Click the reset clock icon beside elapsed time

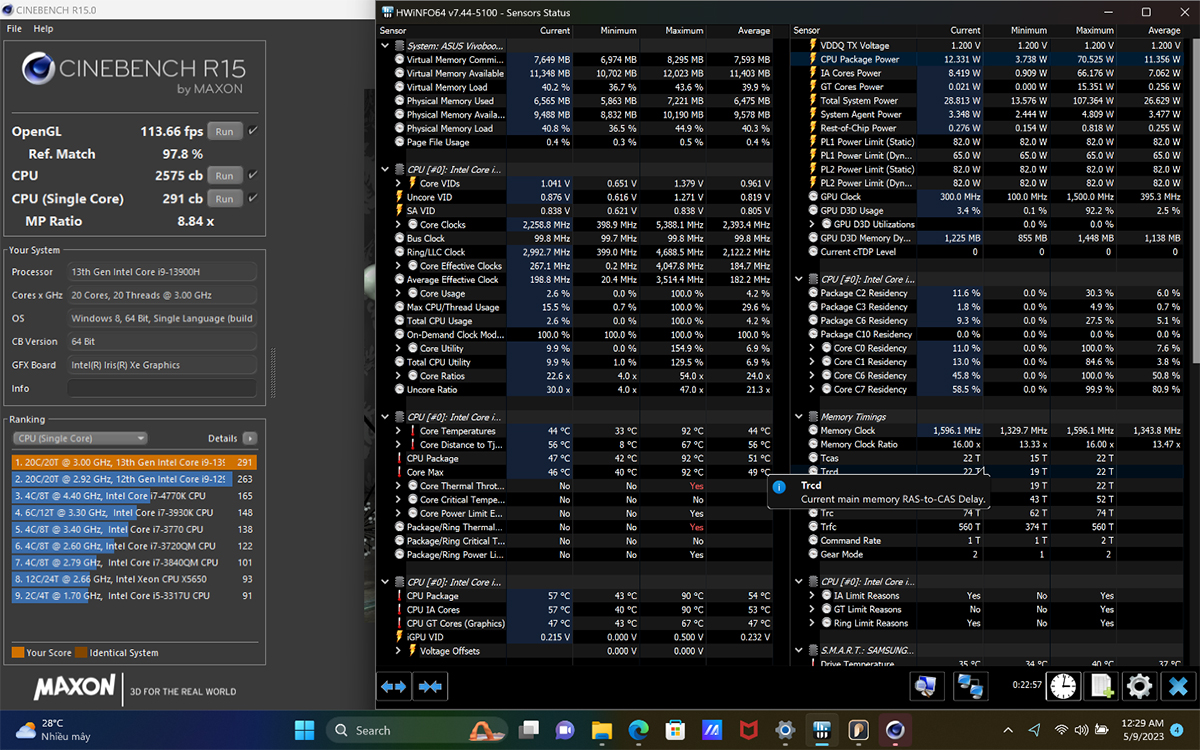point(1064,686)
